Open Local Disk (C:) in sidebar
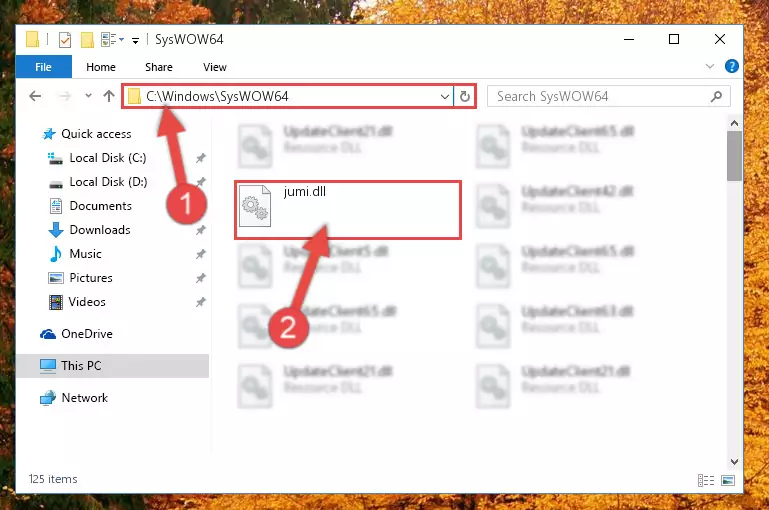 (x=108, y=158)
